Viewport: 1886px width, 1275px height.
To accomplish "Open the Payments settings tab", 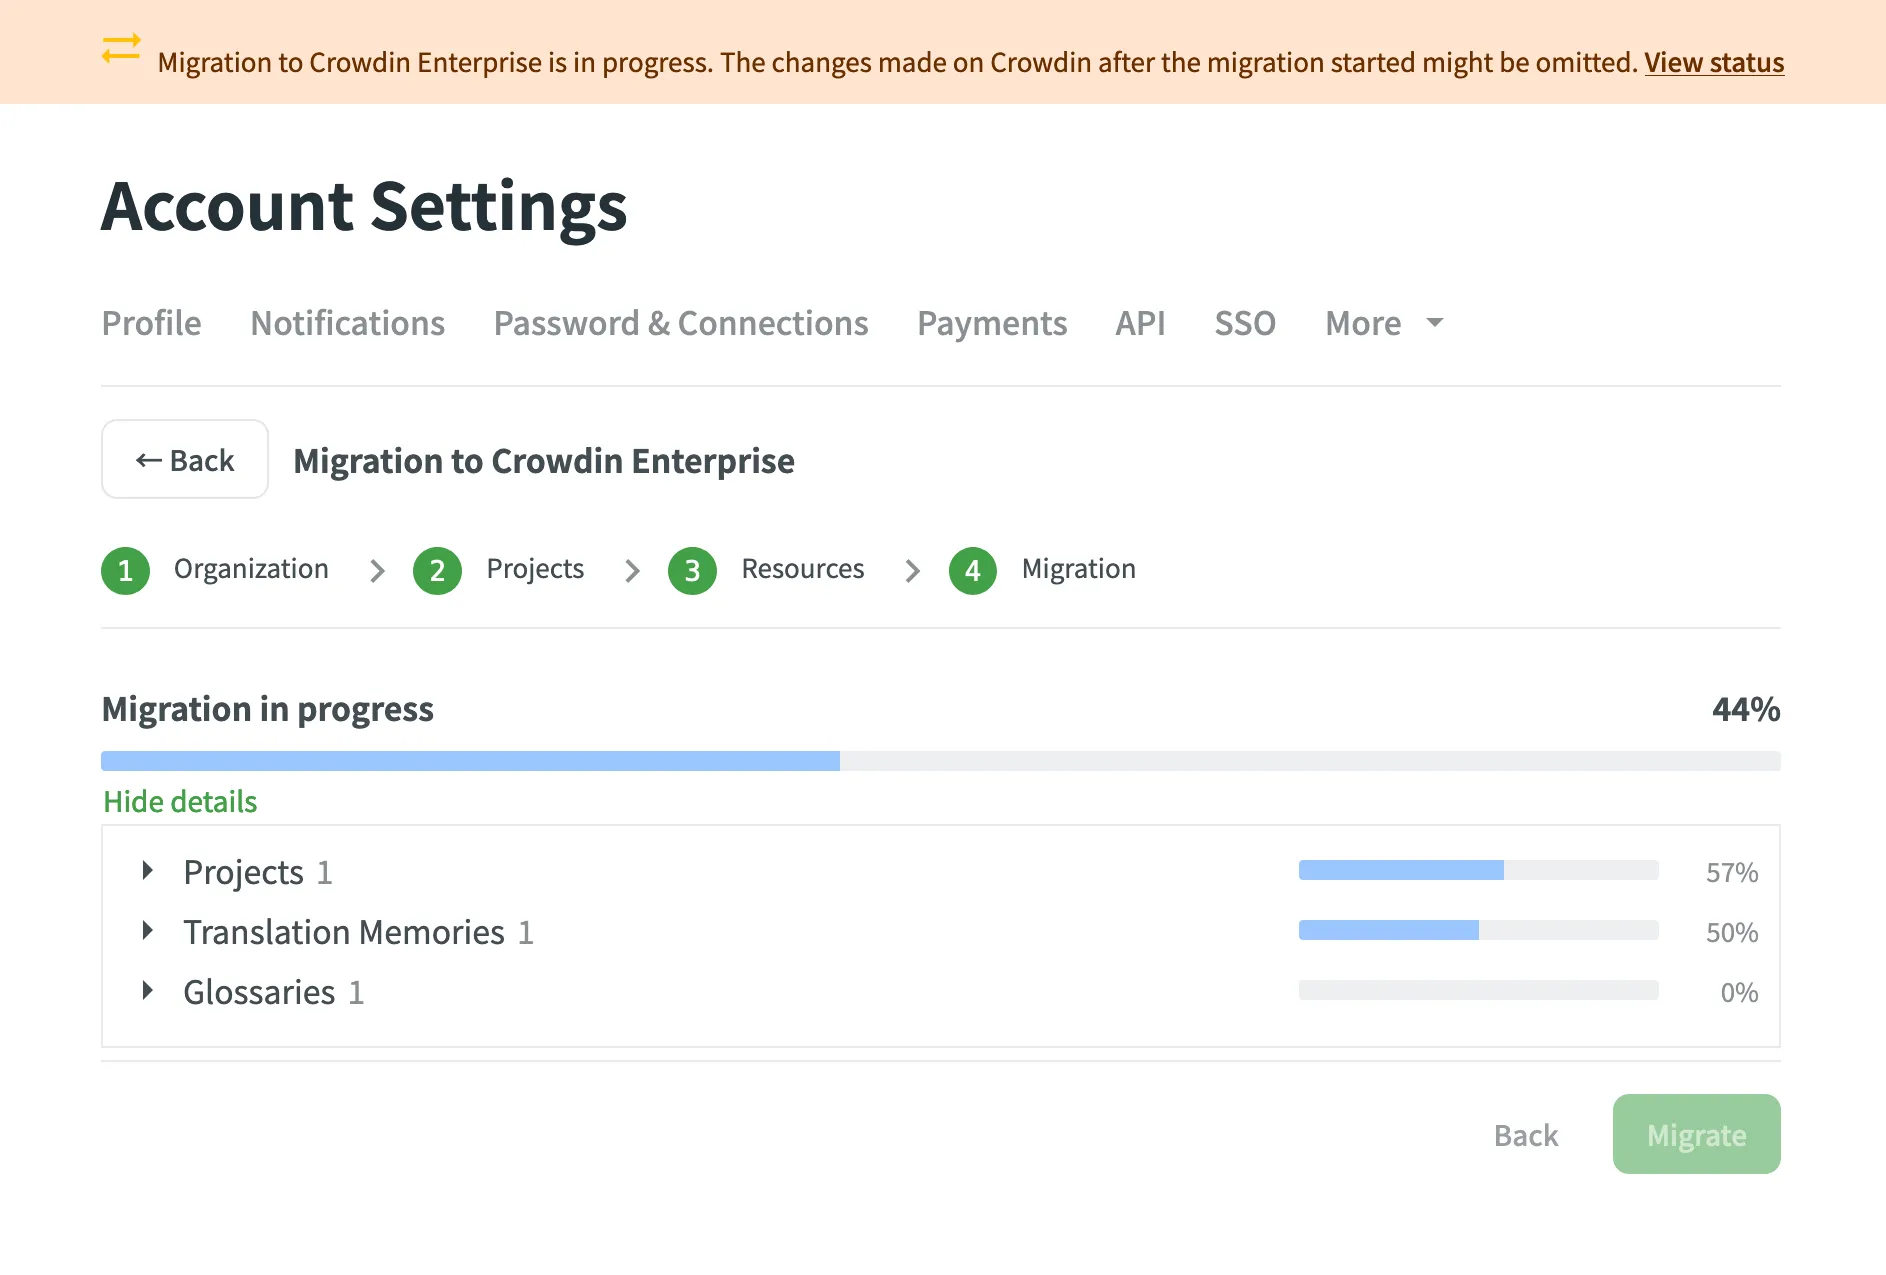I will pos(992,323).
